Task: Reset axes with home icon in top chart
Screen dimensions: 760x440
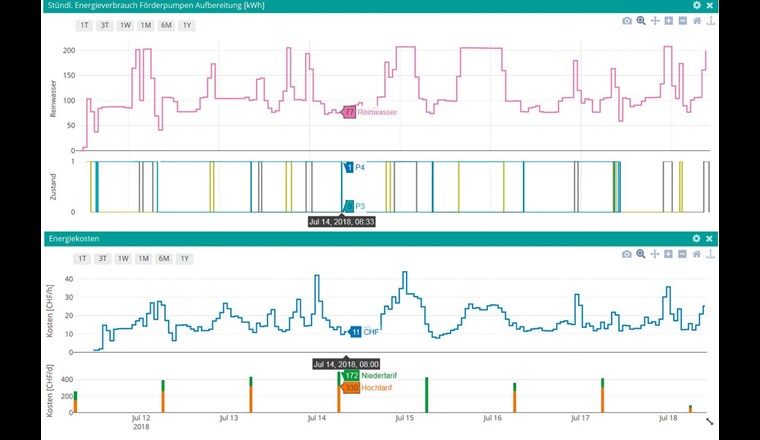Action: (697, 21)
